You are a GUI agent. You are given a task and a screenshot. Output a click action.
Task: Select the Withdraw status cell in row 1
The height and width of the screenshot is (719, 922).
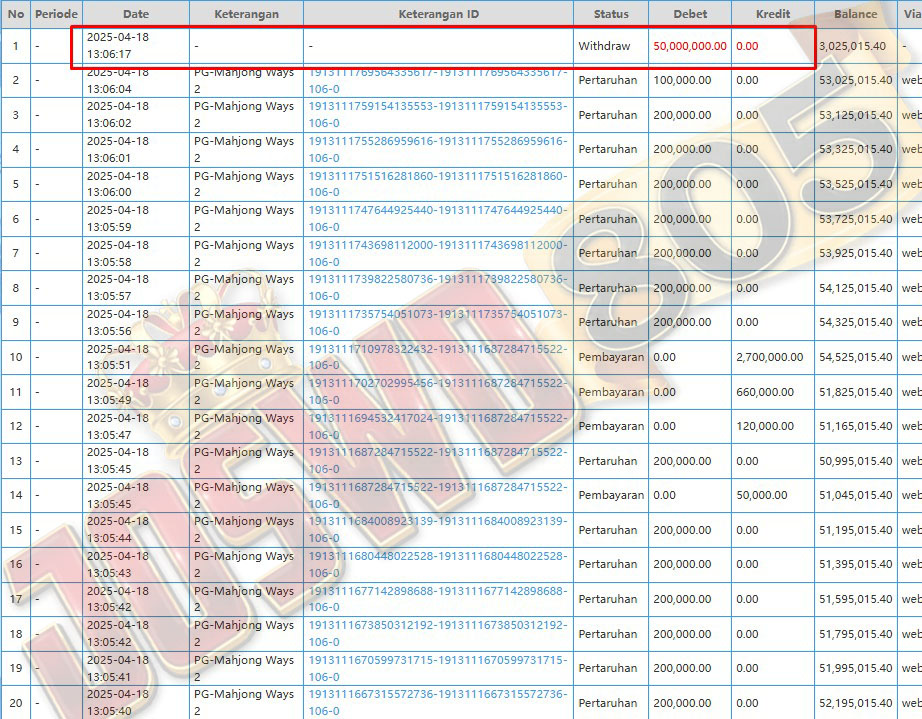click(603, 46)
